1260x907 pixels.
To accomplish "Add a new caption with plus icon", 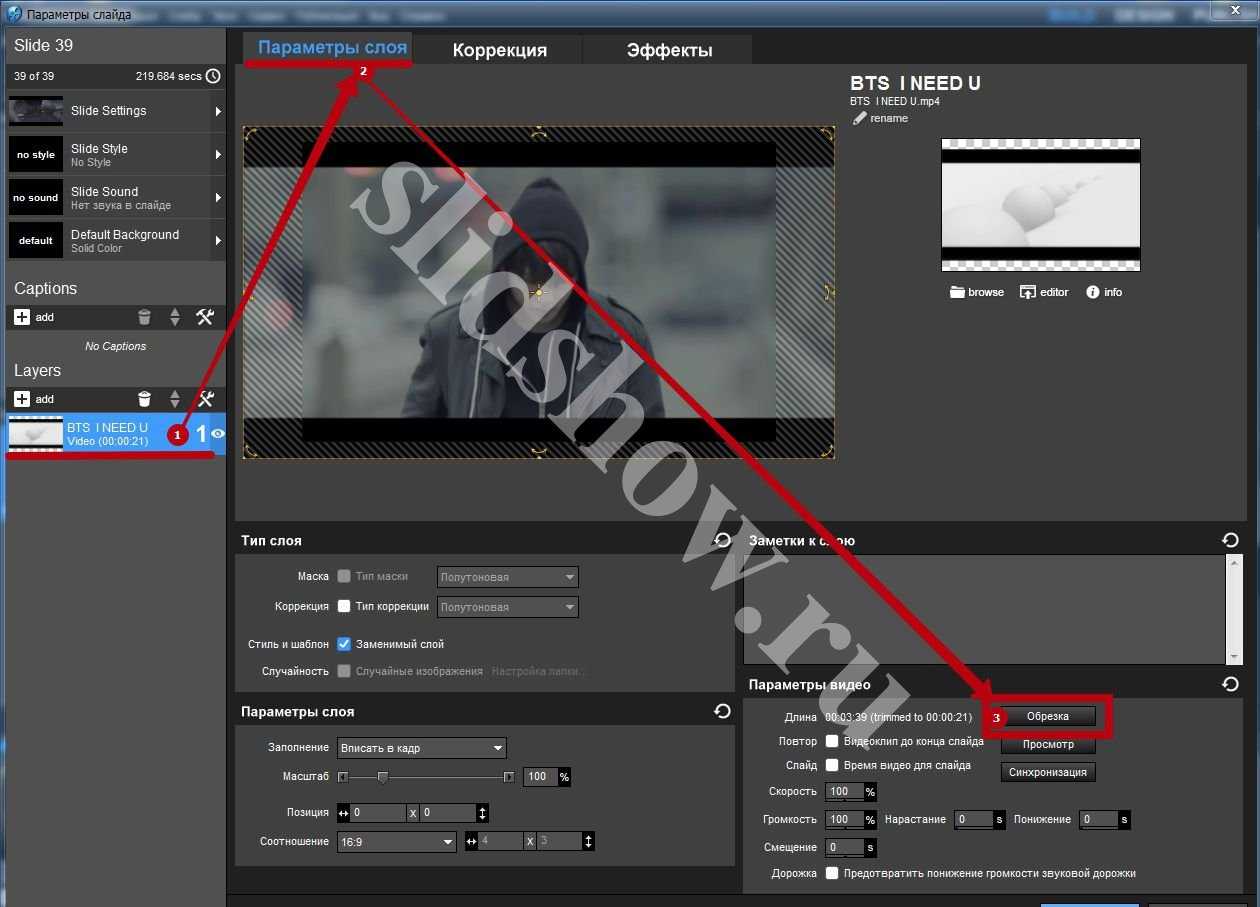I will 22,317.
